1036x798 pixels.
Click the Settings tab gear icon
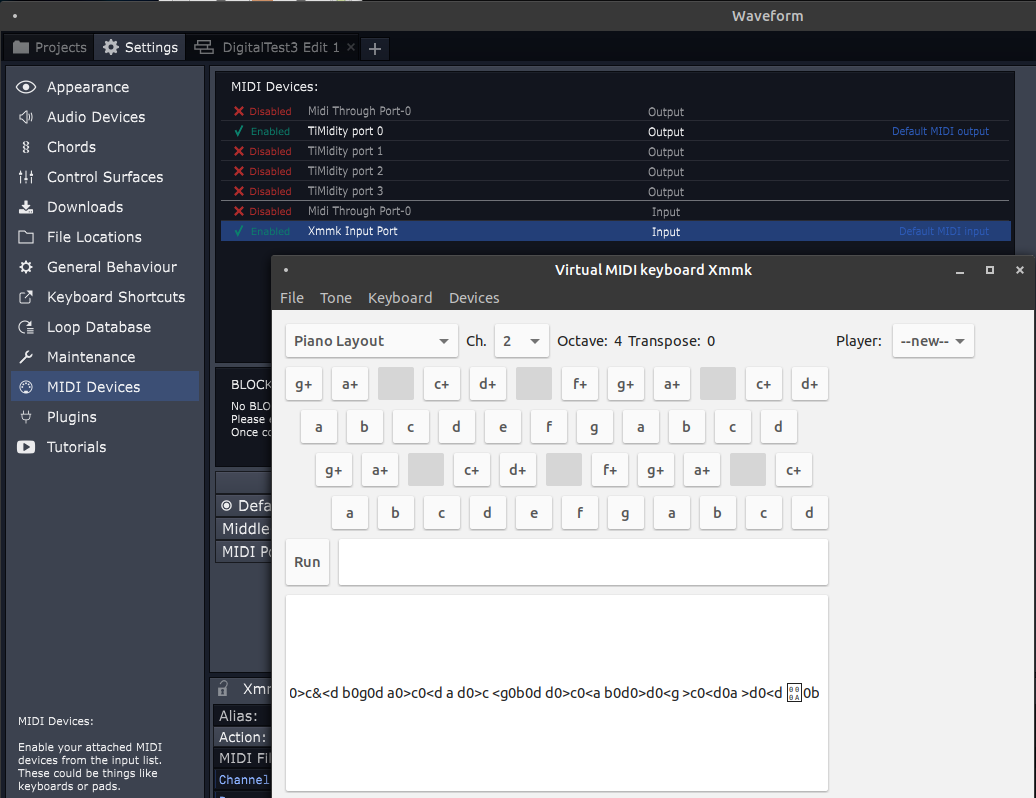pyautogui.click(x=111, y=47)
